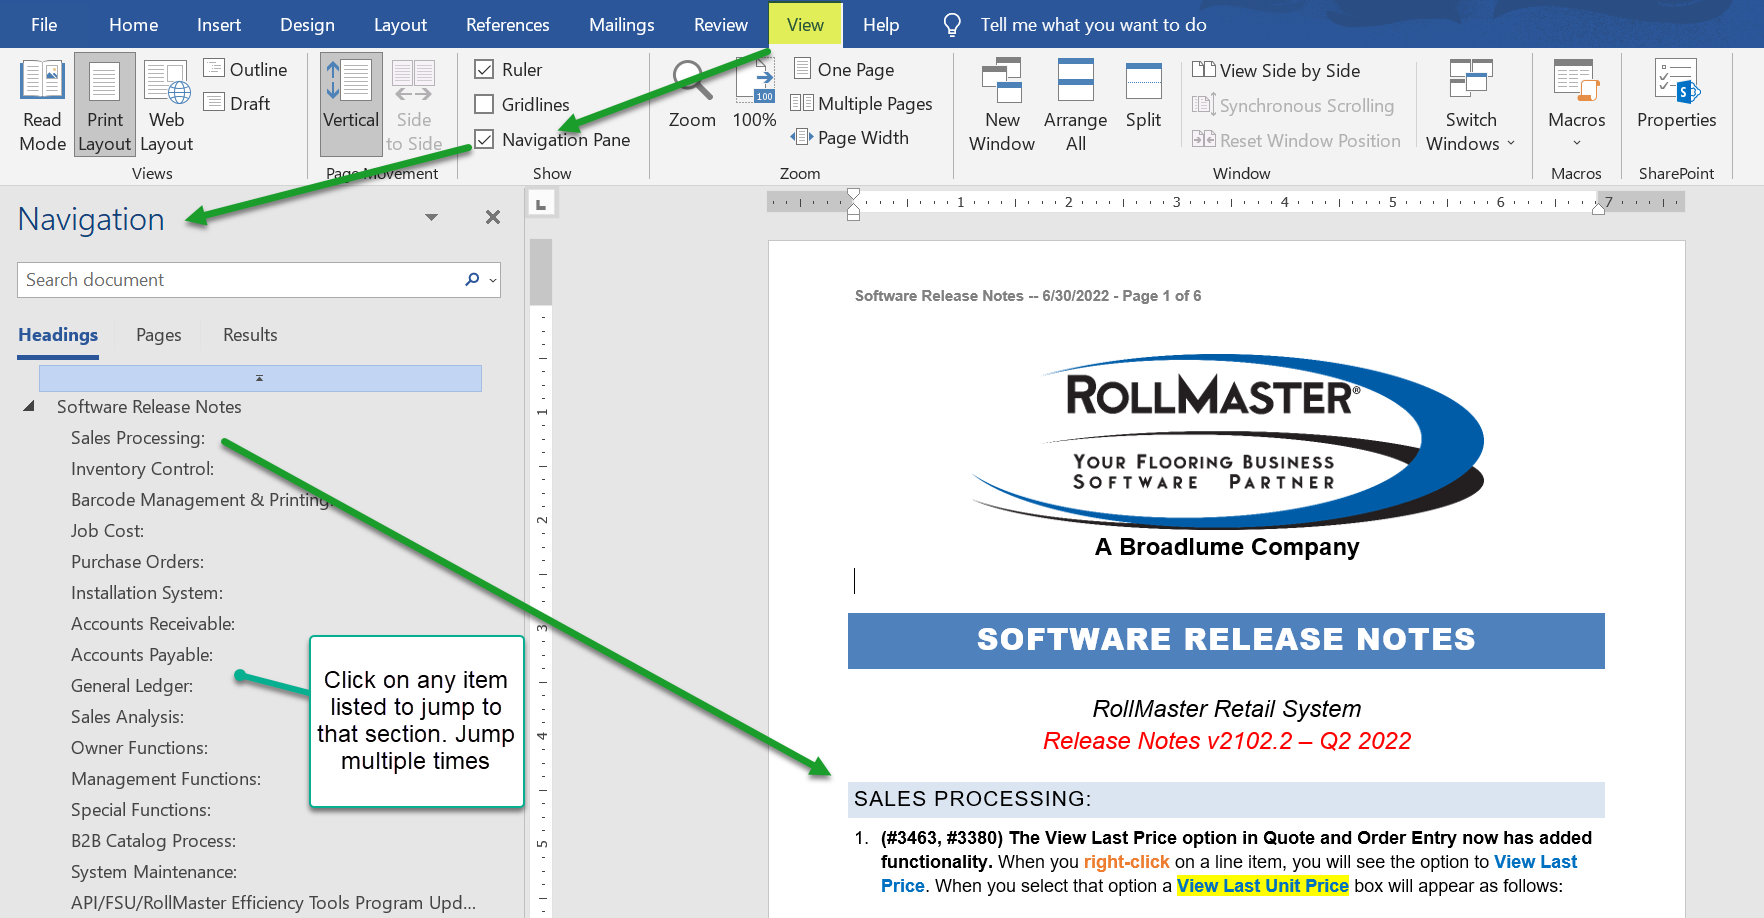
Task: Jump to Special Functions heading
Action: pyautogui.click(x=141, y=809)
